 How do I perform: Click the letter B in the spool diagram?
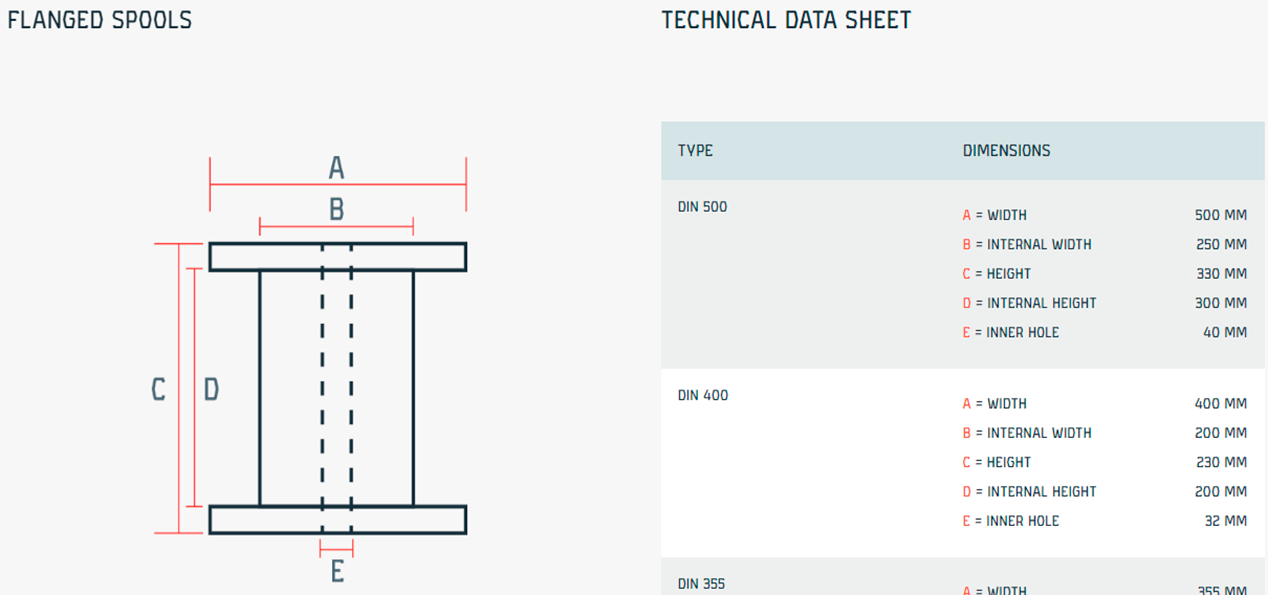pos(337,210)
